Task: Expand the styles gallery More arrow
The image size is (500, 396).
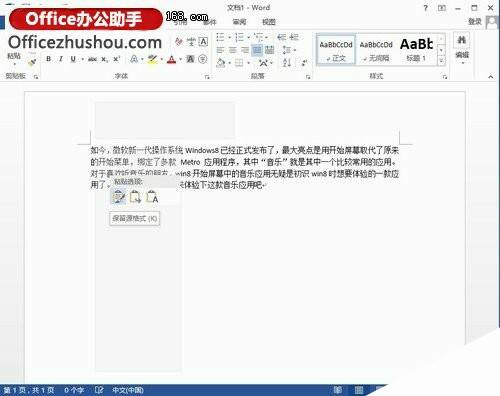Action: tap(441, 60)
